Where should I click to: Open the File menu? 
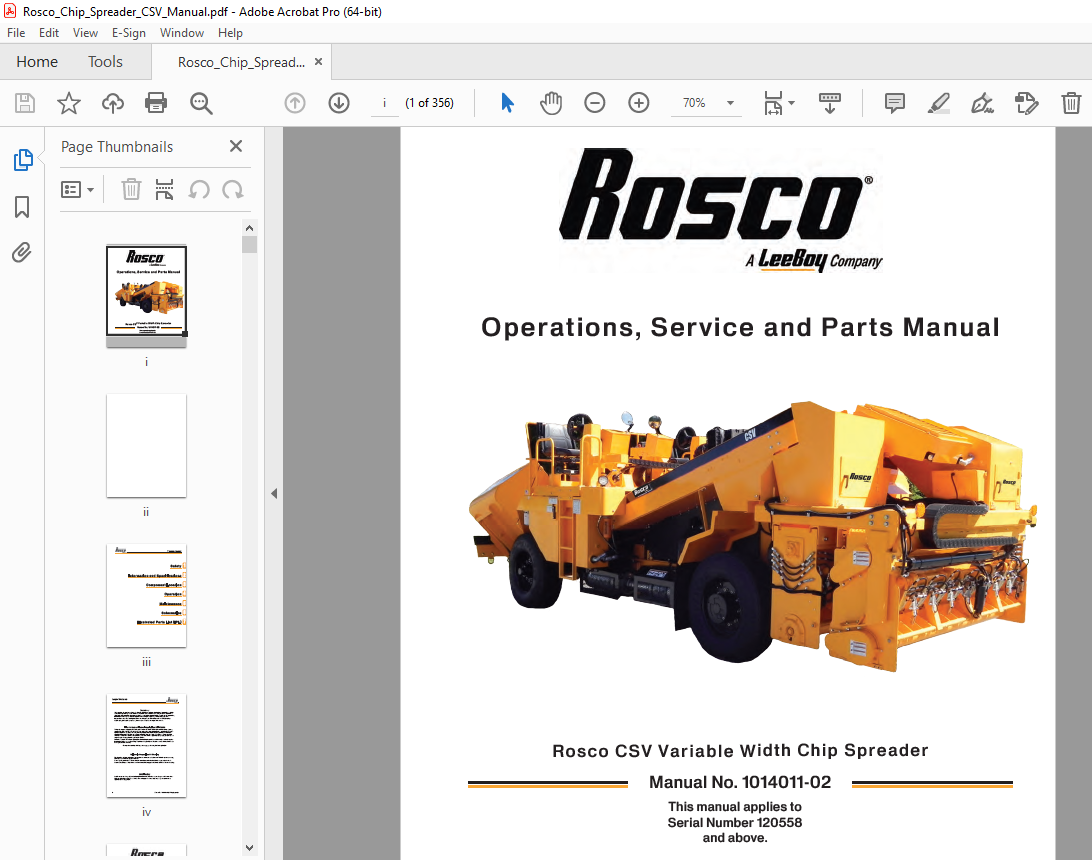pos(16,33)
